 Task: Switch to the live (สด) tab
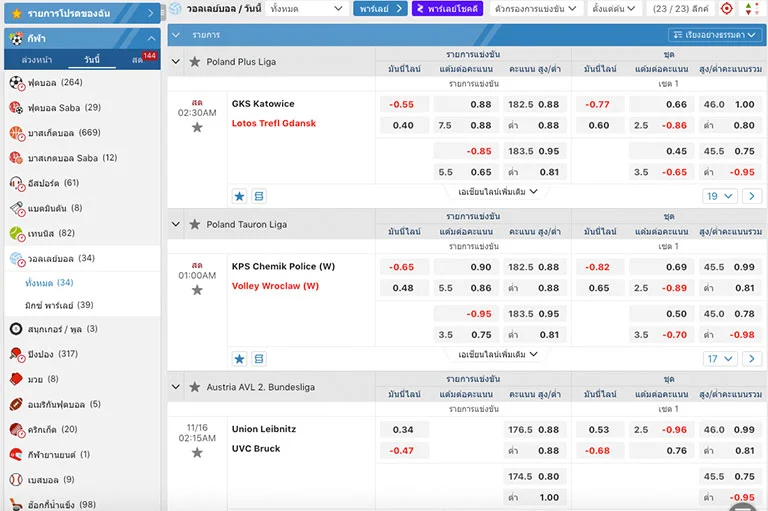click(x=137, y=60)
